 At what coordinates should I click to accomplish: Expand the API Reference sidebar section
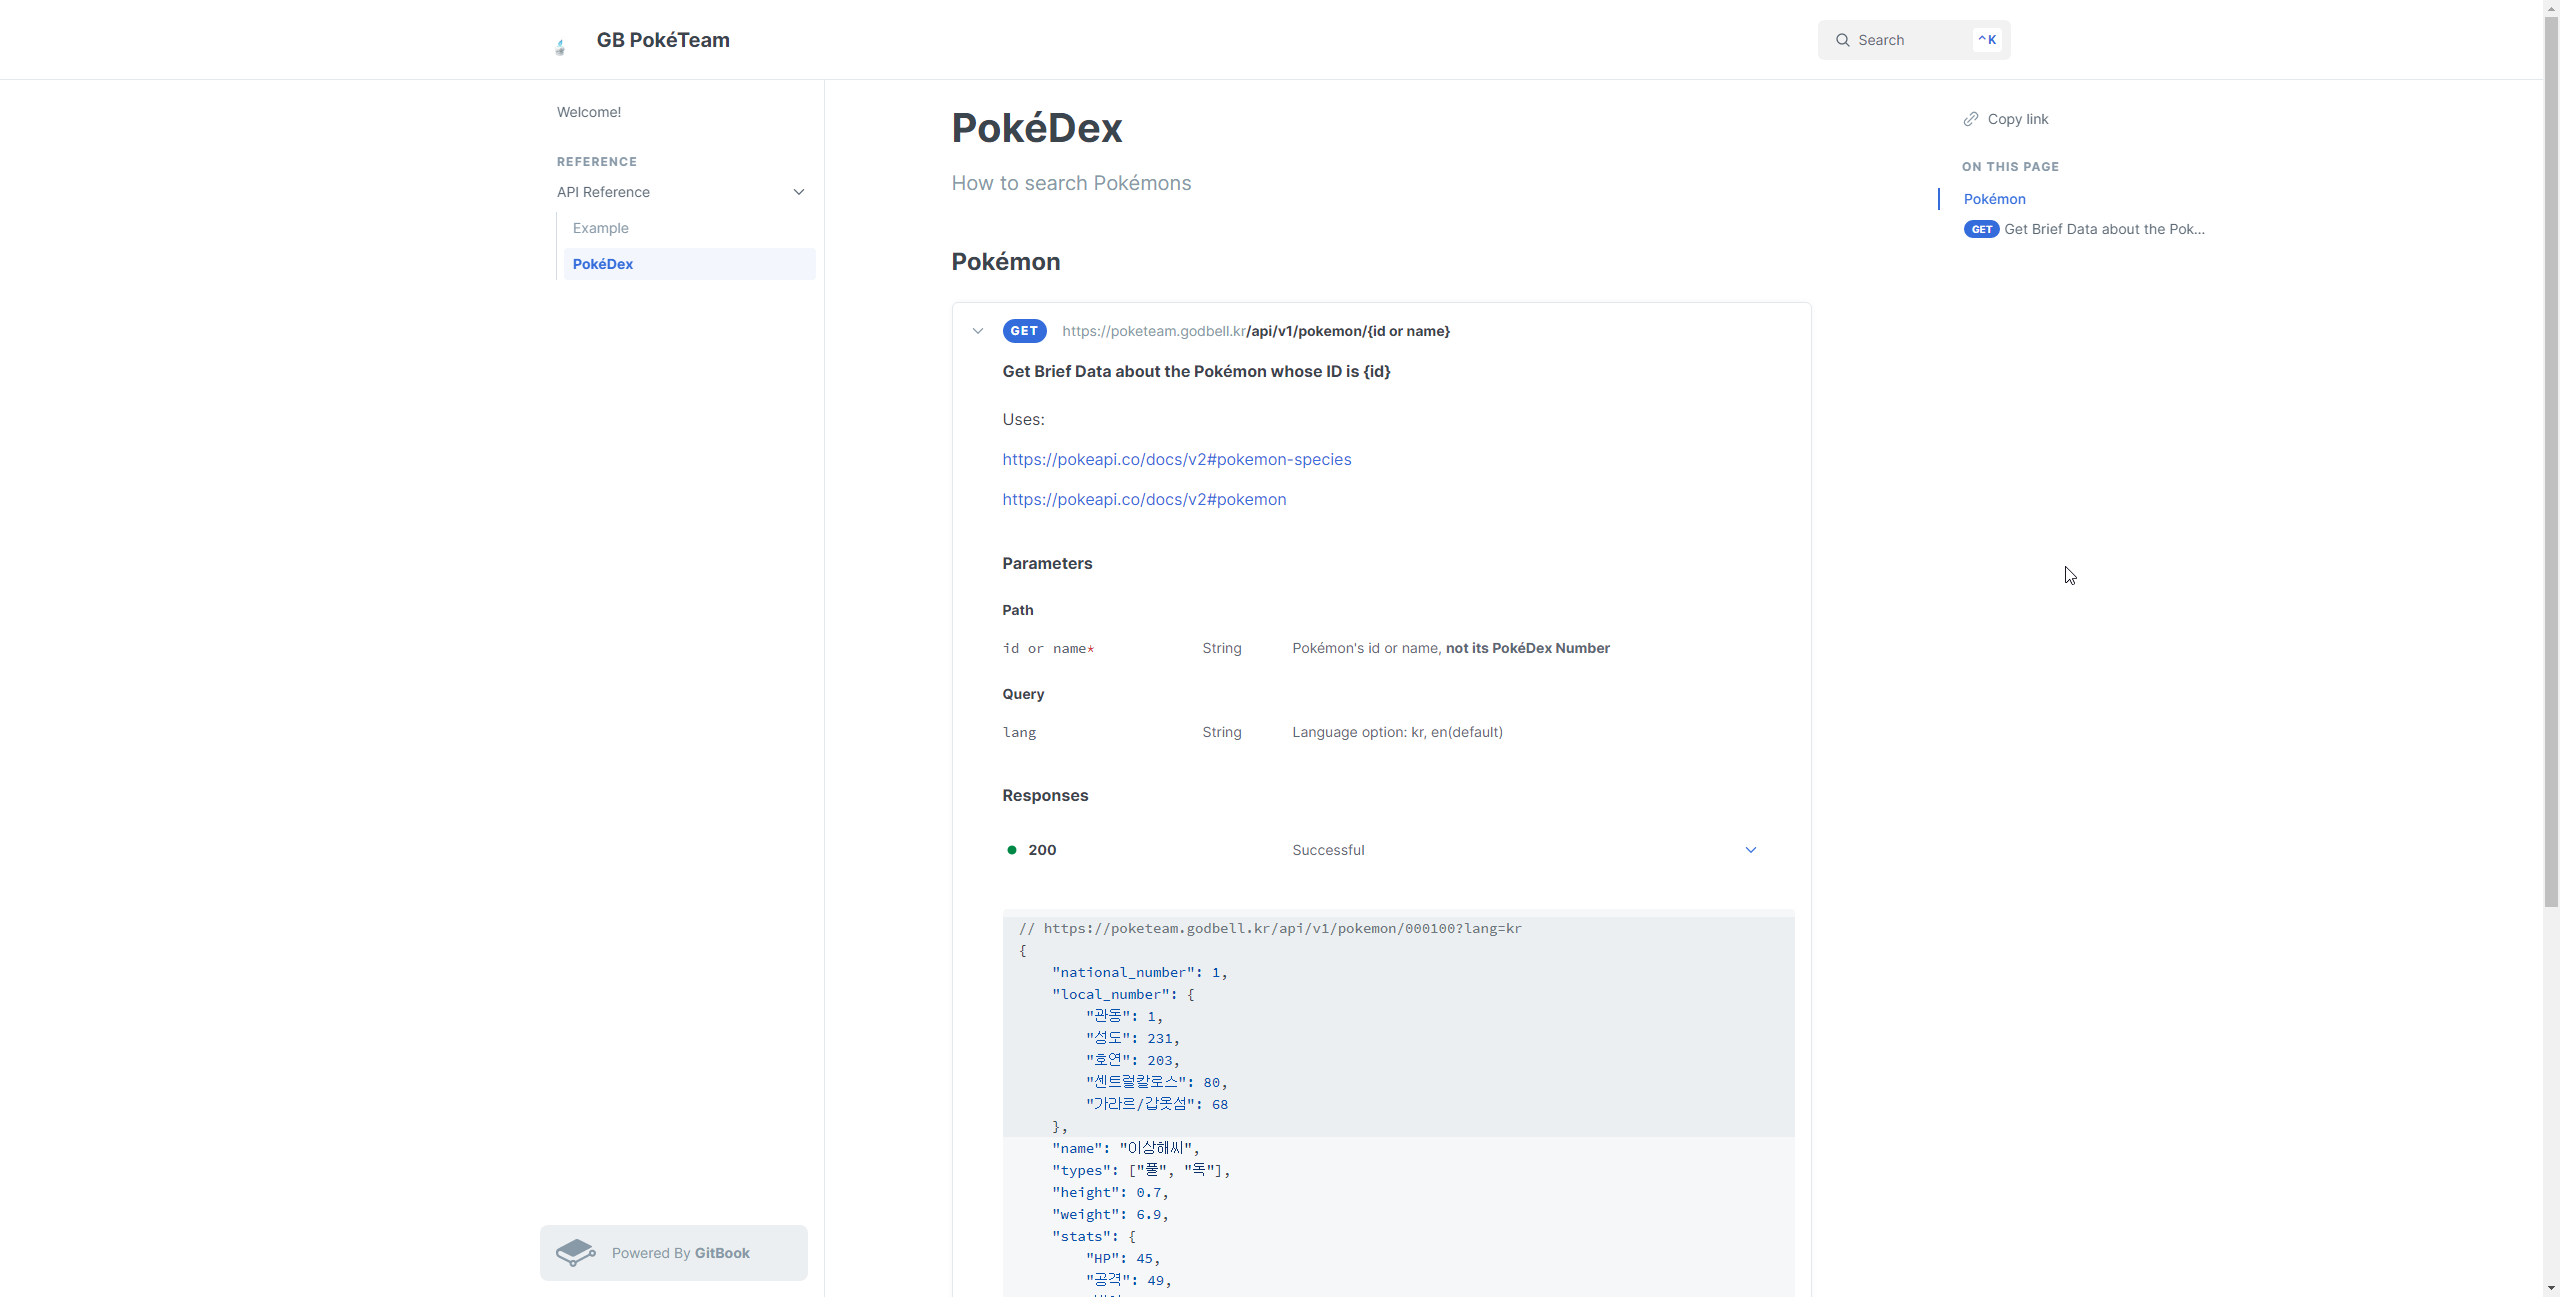(x=800, y=192)
